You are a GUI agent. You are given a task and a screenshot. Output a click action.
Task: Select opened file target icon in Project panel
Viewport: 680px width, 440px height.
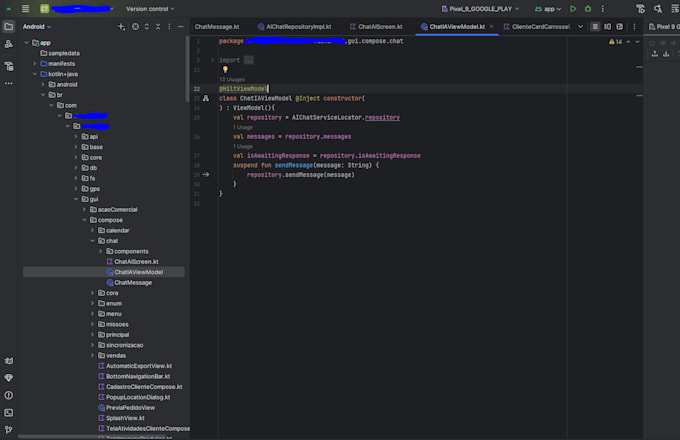pos(135,27)
